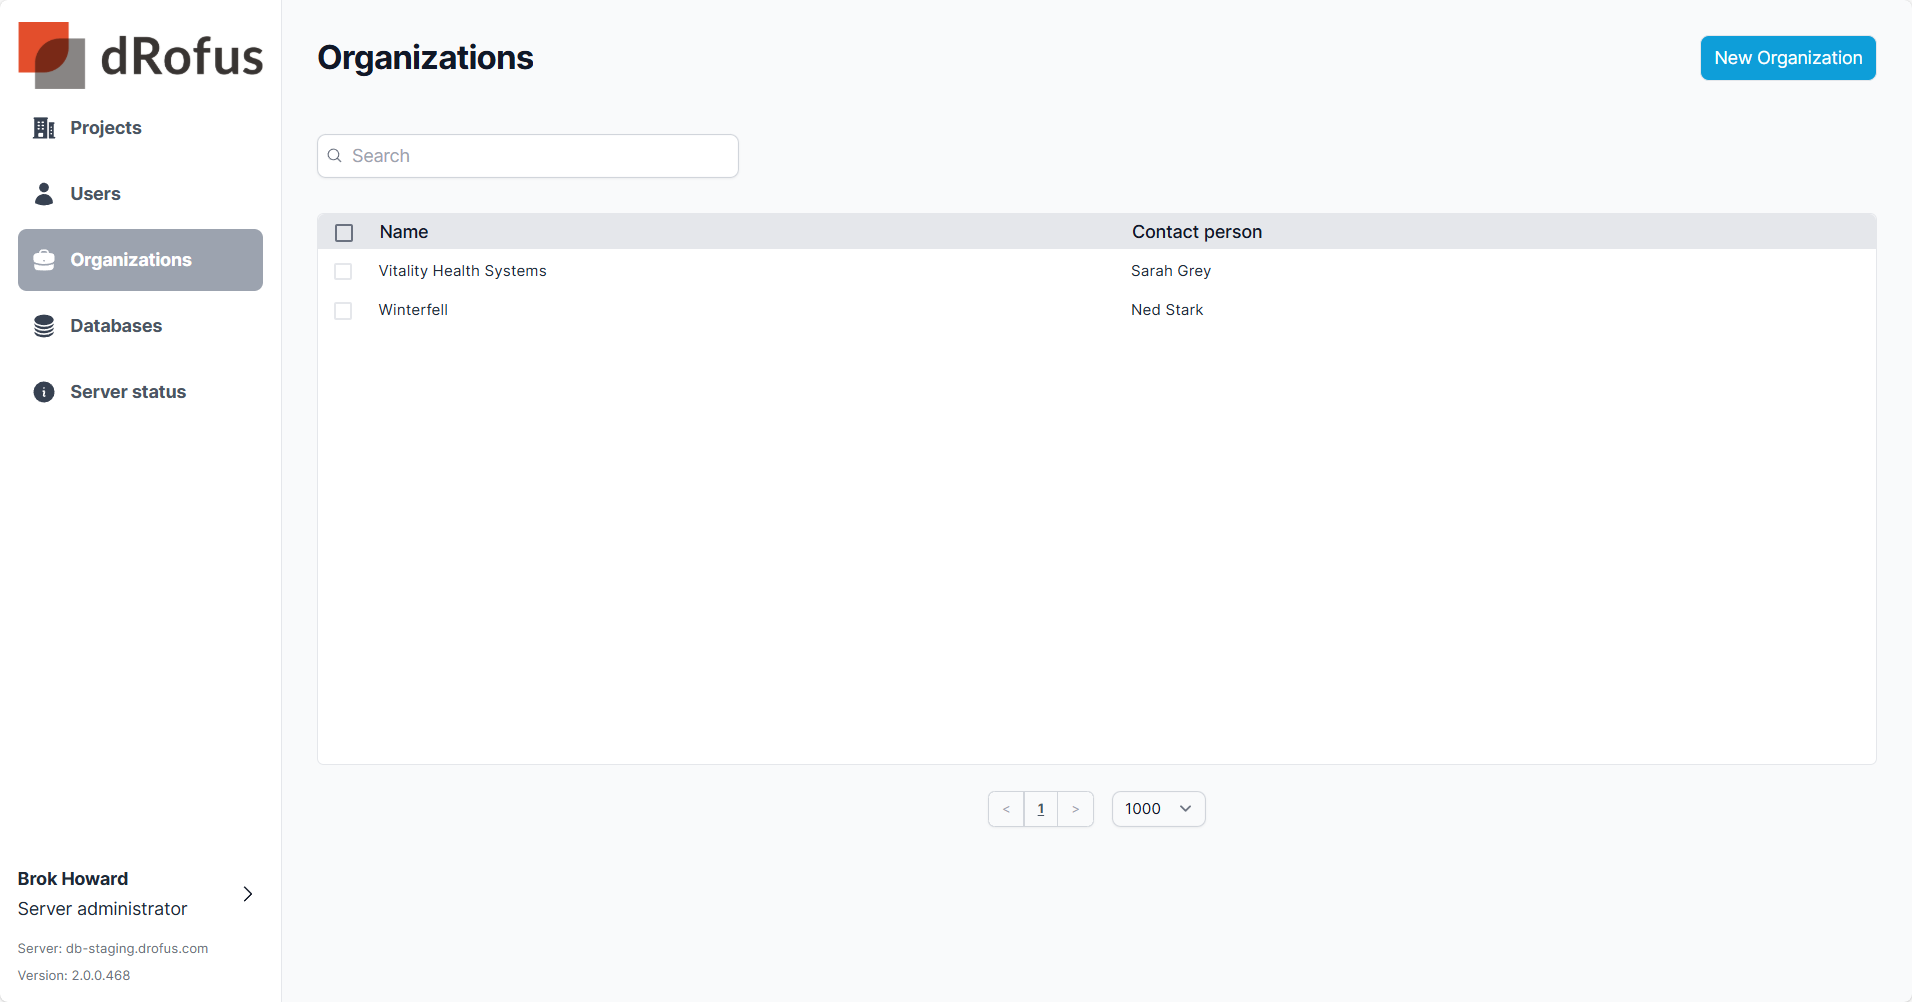Expand the Brok Howard user menu chevron
Viewport: 1912px width, 1002px height.
(x=248, y=894)
